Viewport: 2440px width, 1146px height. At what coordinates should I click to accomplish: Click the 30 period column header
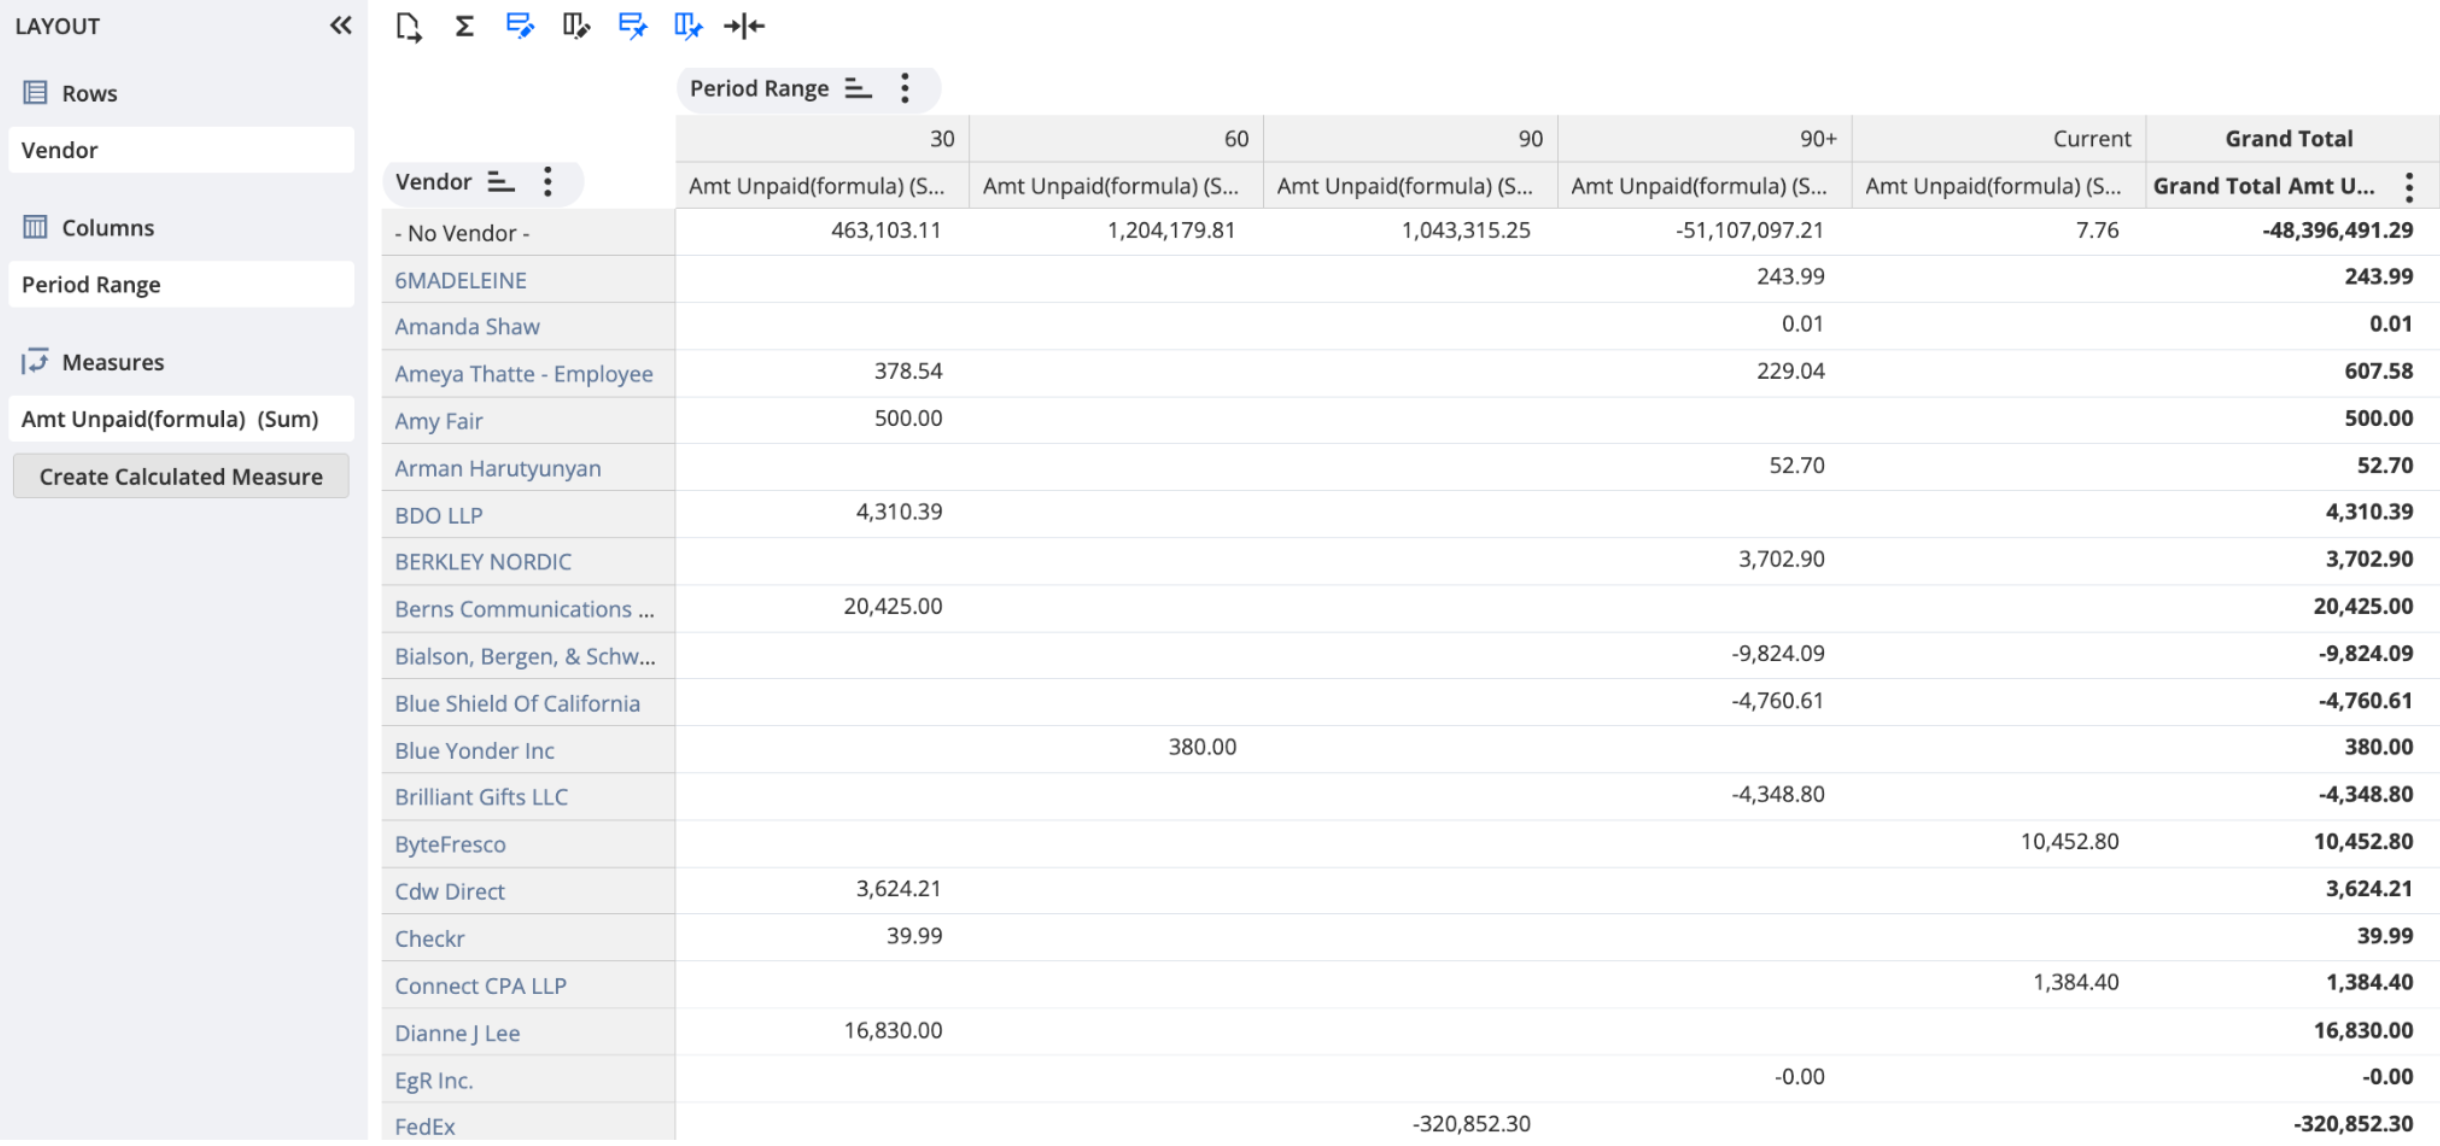tap(822, 139)
